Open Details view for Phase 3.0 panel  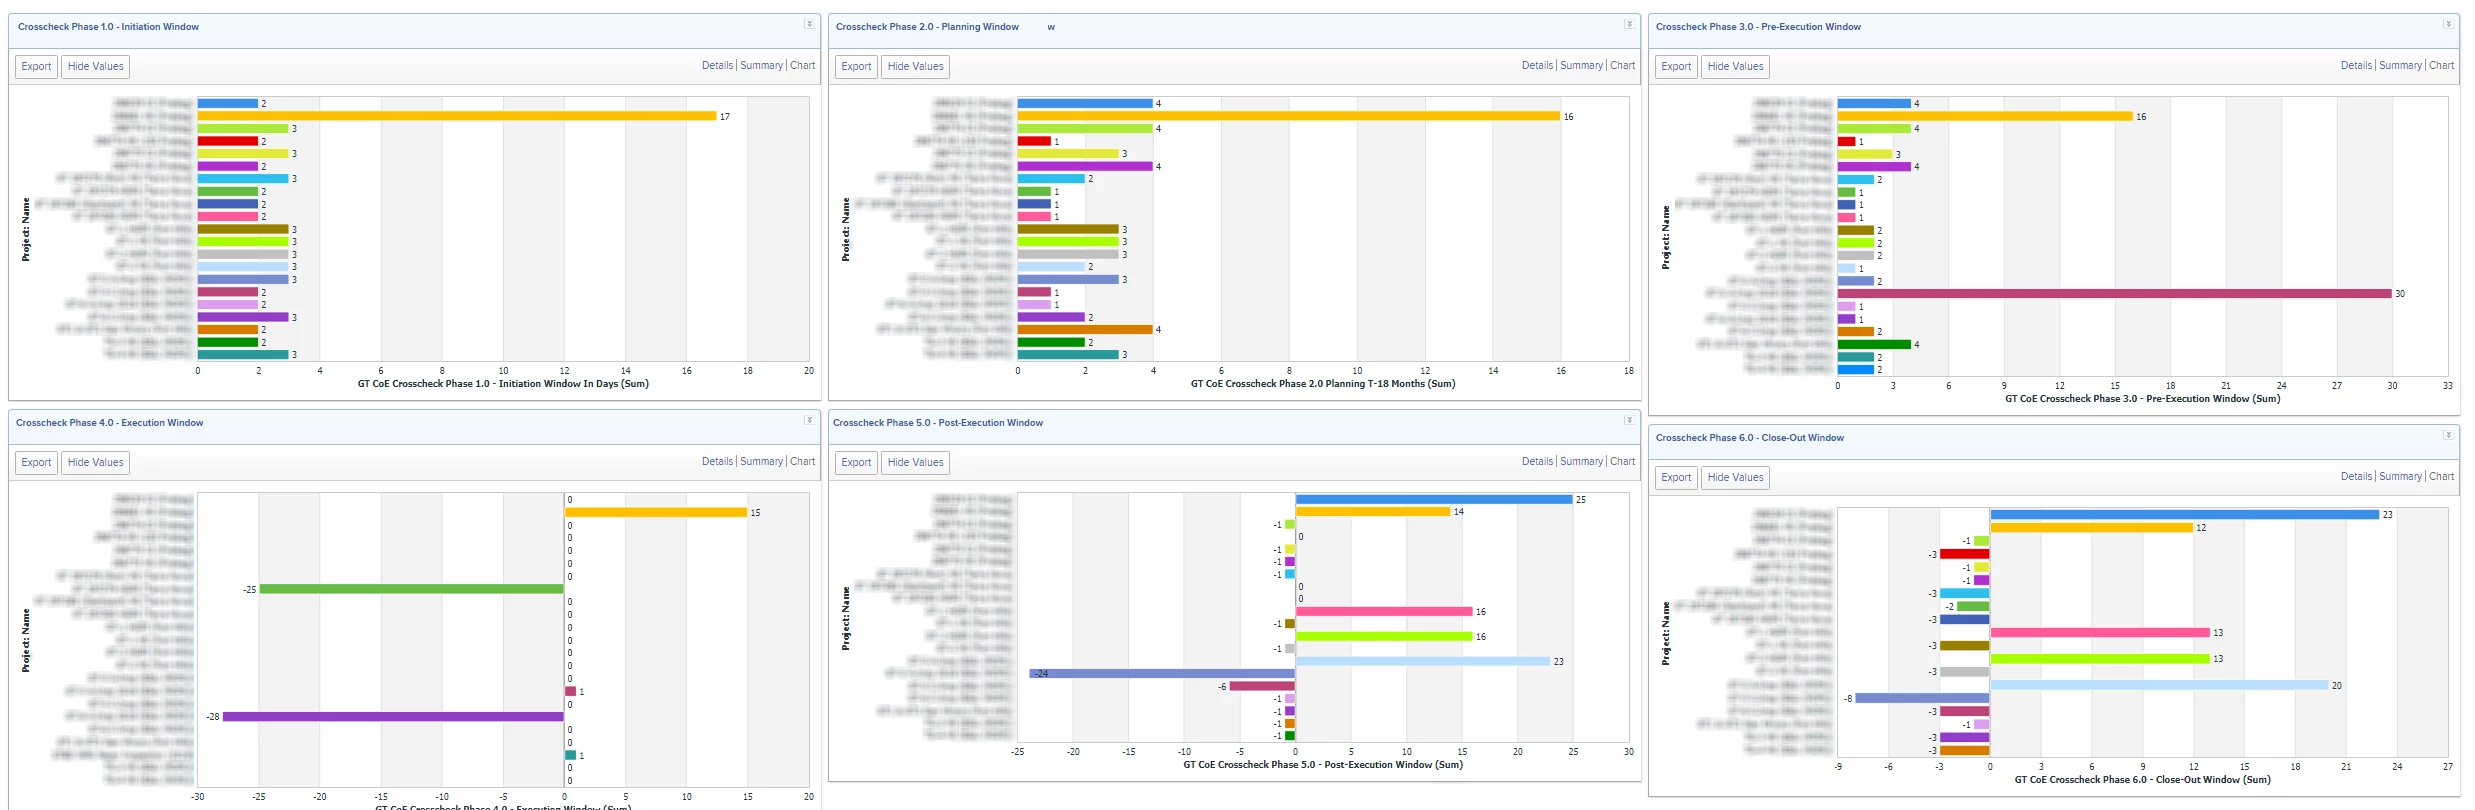pyautogui.click(x=2356, y=66)
